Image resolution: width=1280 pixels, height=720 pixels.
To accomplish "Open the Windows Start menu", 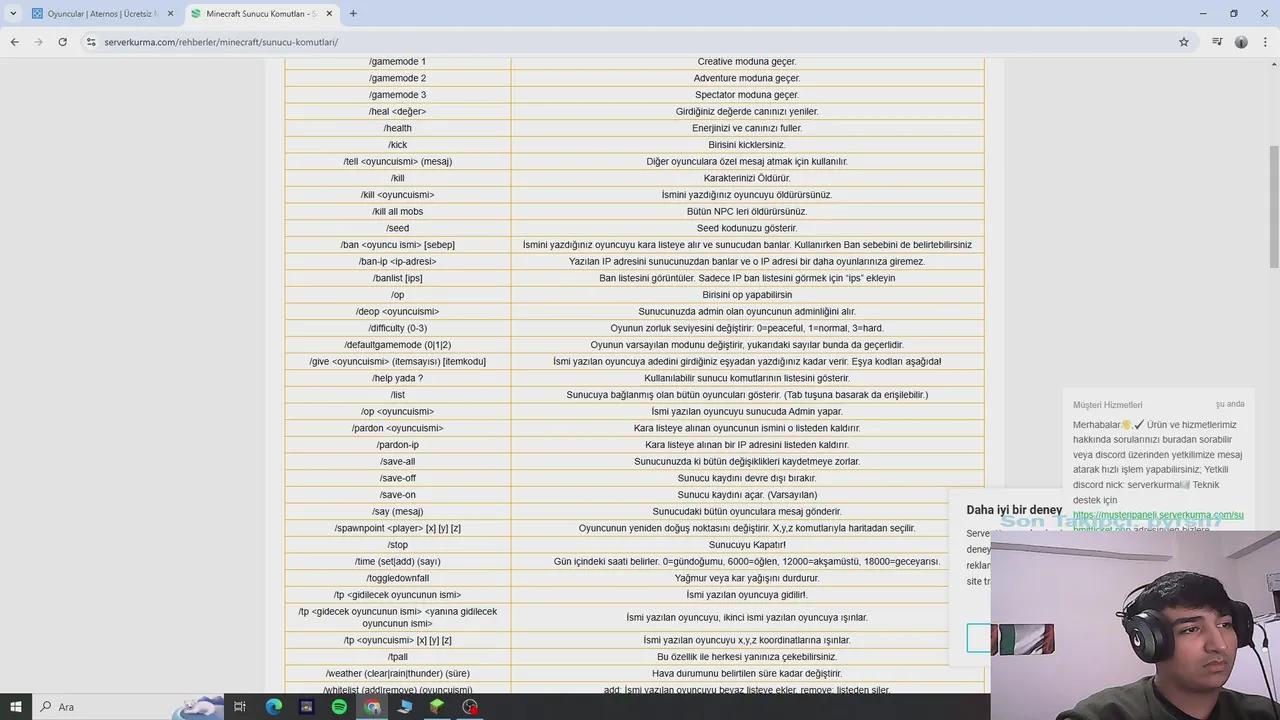I will tap(16, 707).
